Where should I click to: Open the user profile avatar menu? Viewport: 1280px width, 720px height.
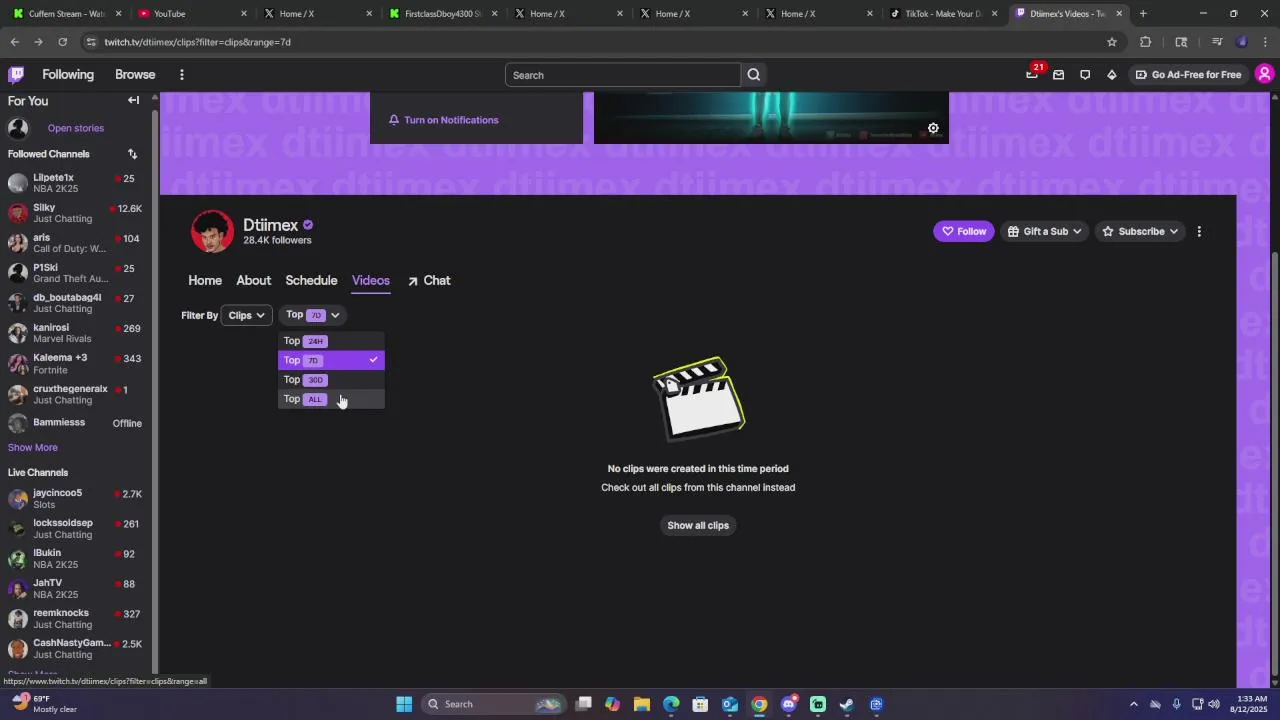pyautogui.click(x=1264, y=74)
